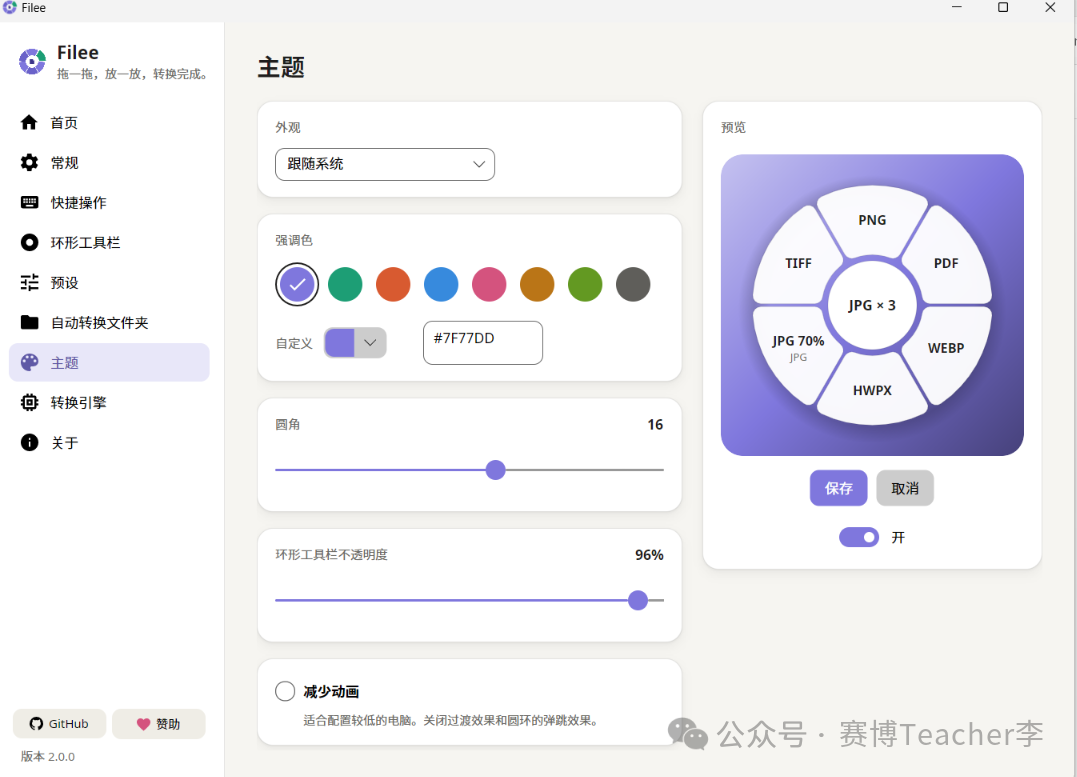1077x777 pixels.
Task: Toggle the 开 switch under preview
Action: (x=859, y=537)
